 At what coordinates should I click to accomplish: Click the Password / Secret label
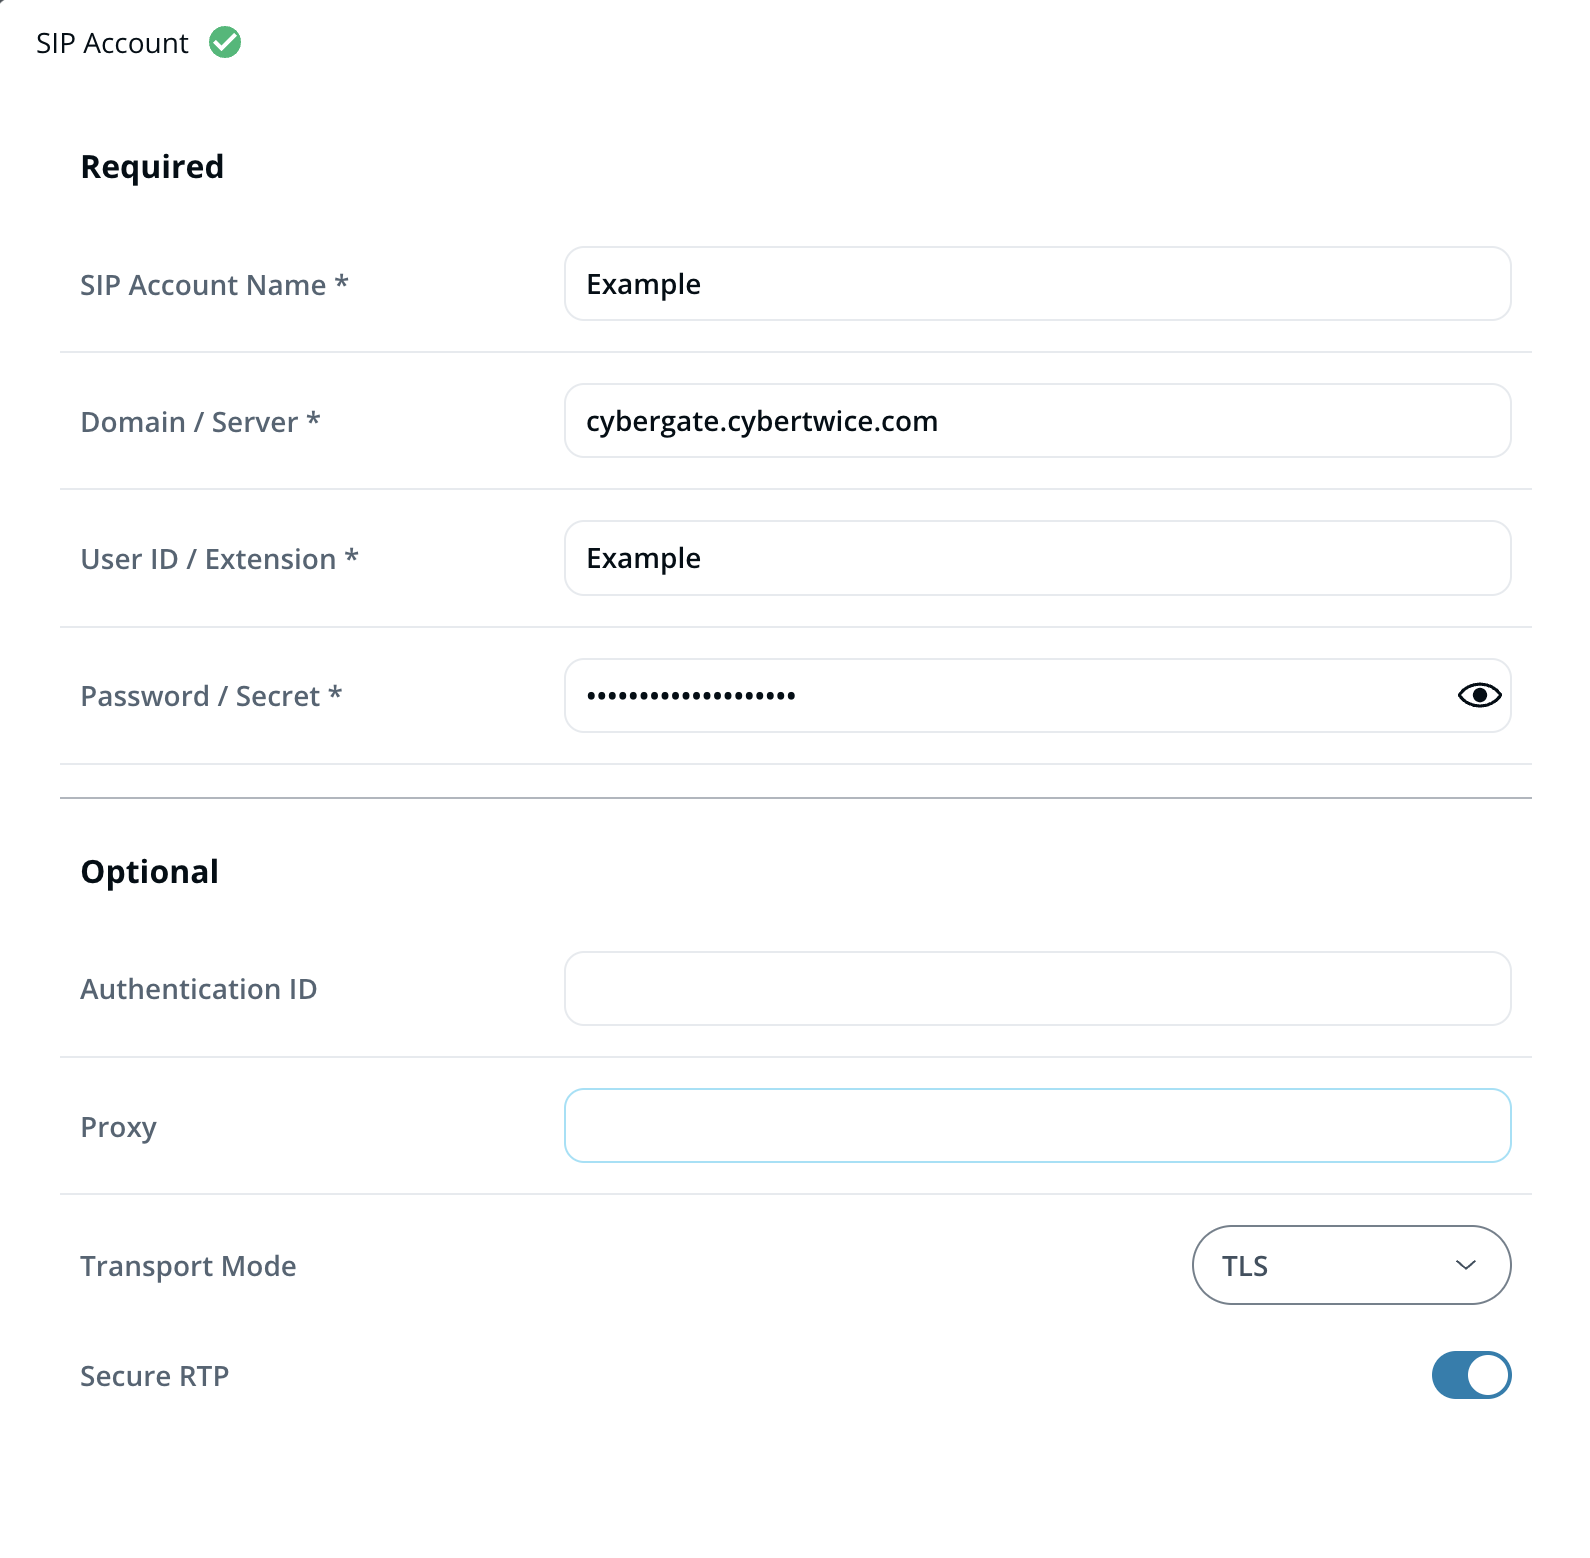[x=211, y=696]
